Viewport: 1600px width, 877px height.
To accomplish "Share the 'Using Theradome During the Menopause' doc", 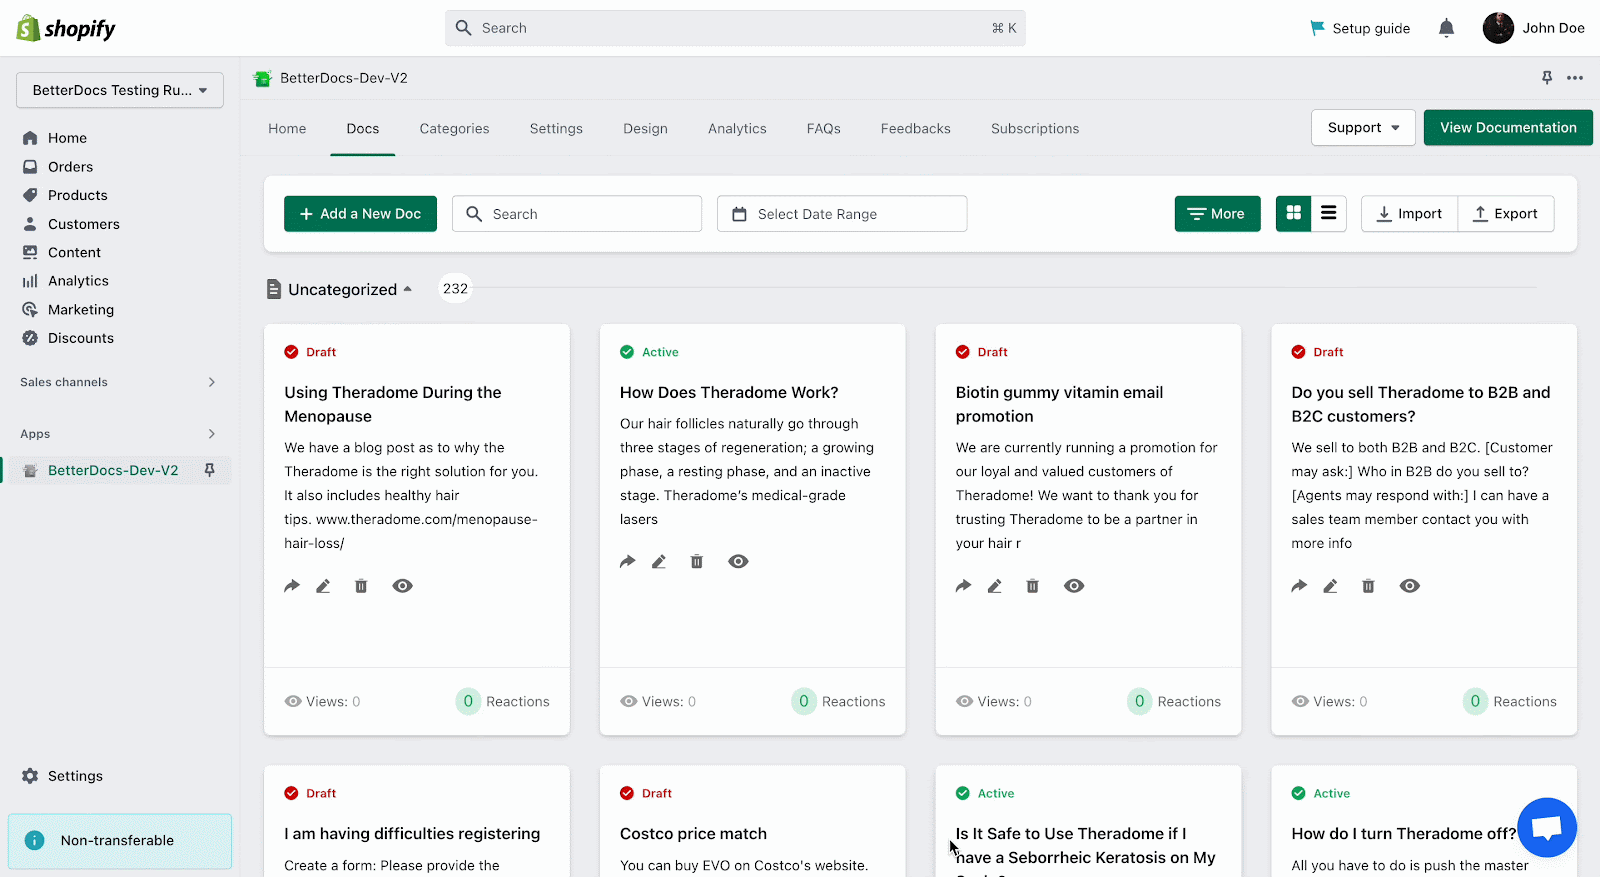I will pos(292,586).
